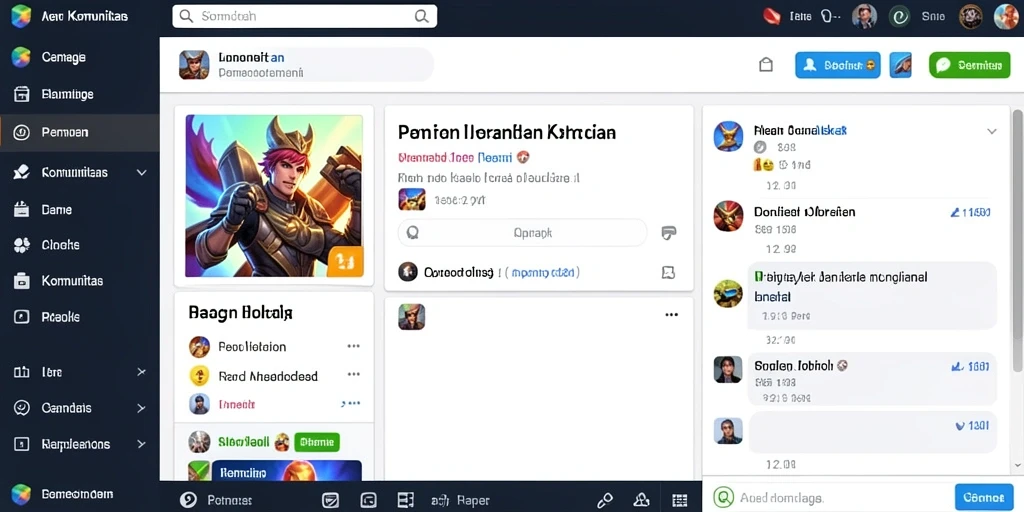Expand the Rempleenons sidebar section arrow
Viewport: 1024px width, 512px height.
[141, 444]
